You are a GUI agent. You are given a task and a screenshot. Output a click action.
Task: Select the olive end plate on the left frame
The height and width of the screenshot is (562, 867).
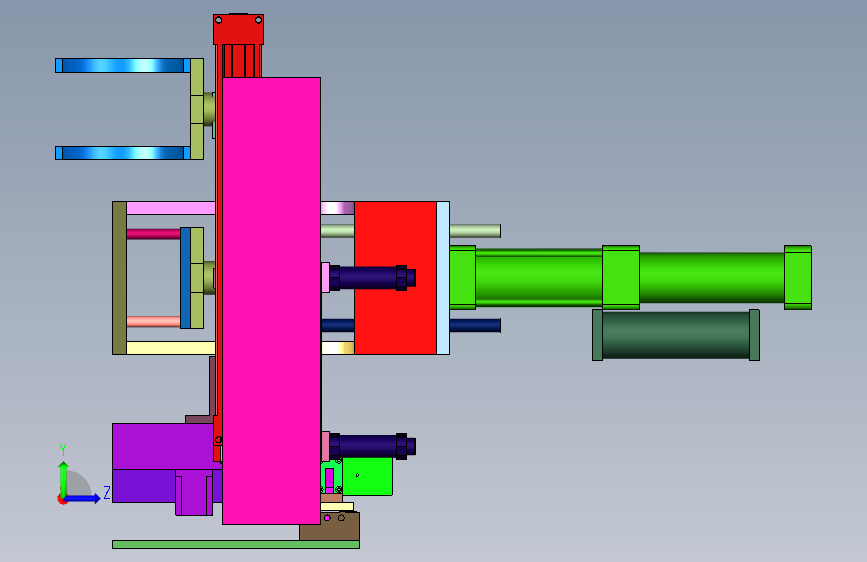click(119, 278)
